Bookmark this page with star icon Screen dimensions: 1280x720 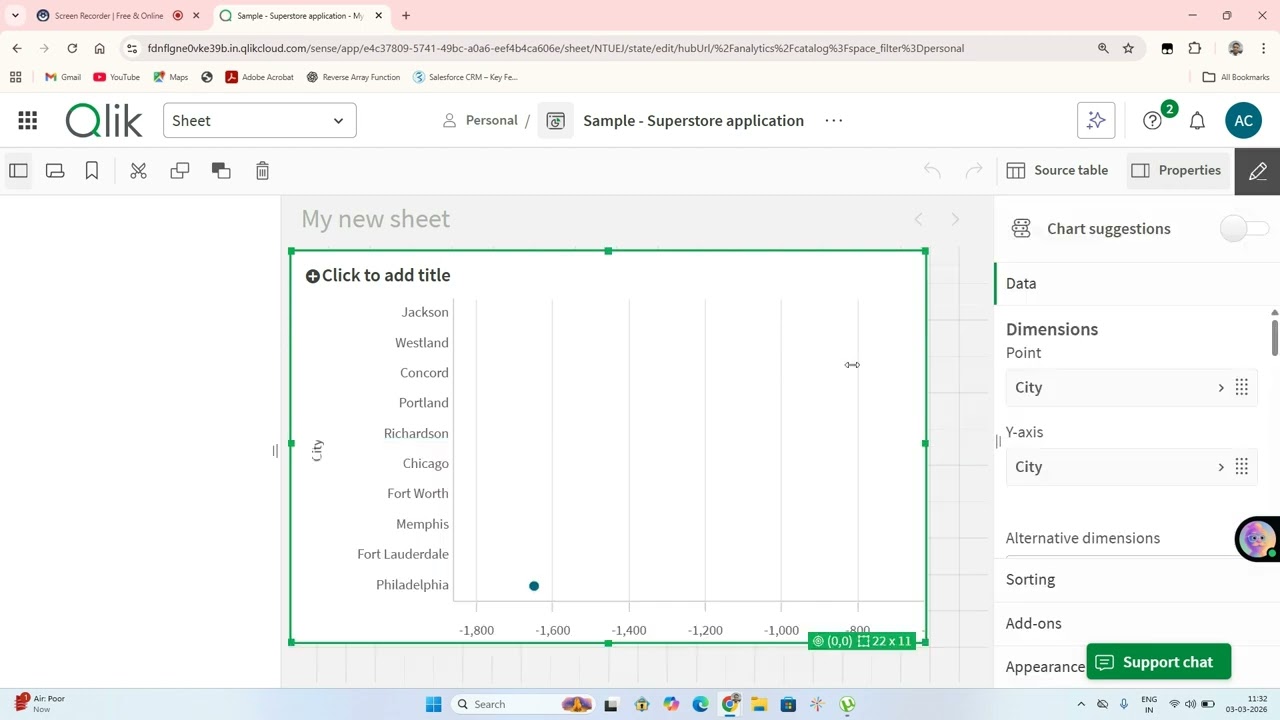[1128, 48]
